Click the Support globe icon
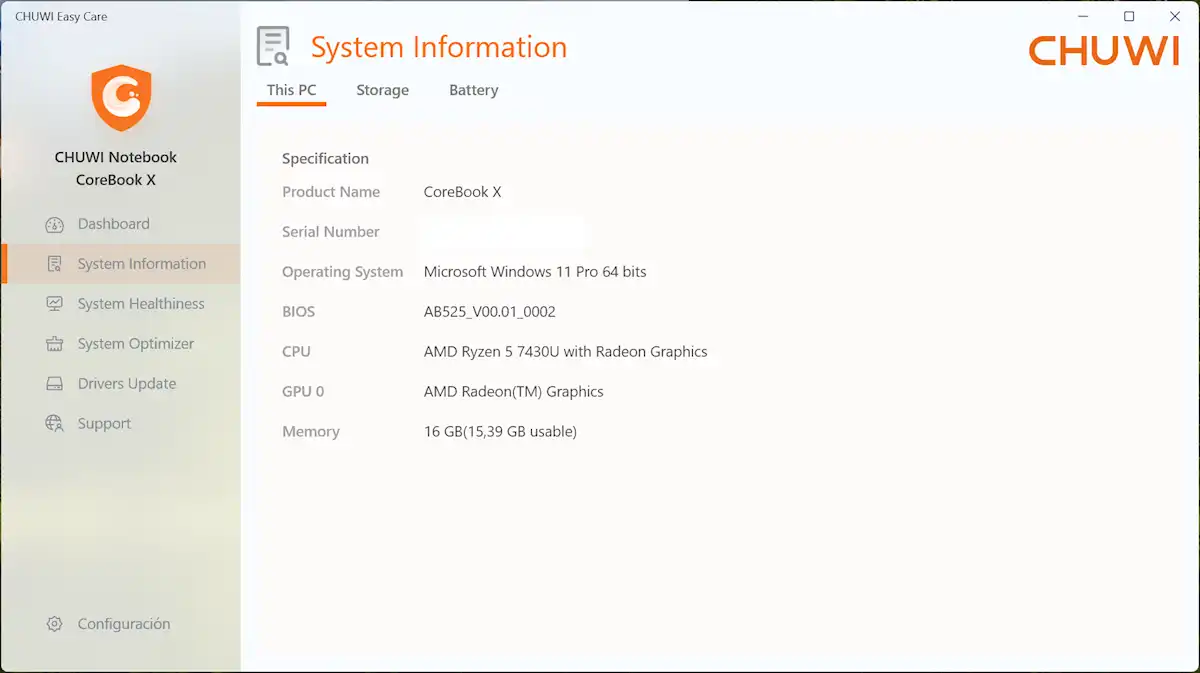1200x673 pixels. pyautogui.click(x=55, y=424)
